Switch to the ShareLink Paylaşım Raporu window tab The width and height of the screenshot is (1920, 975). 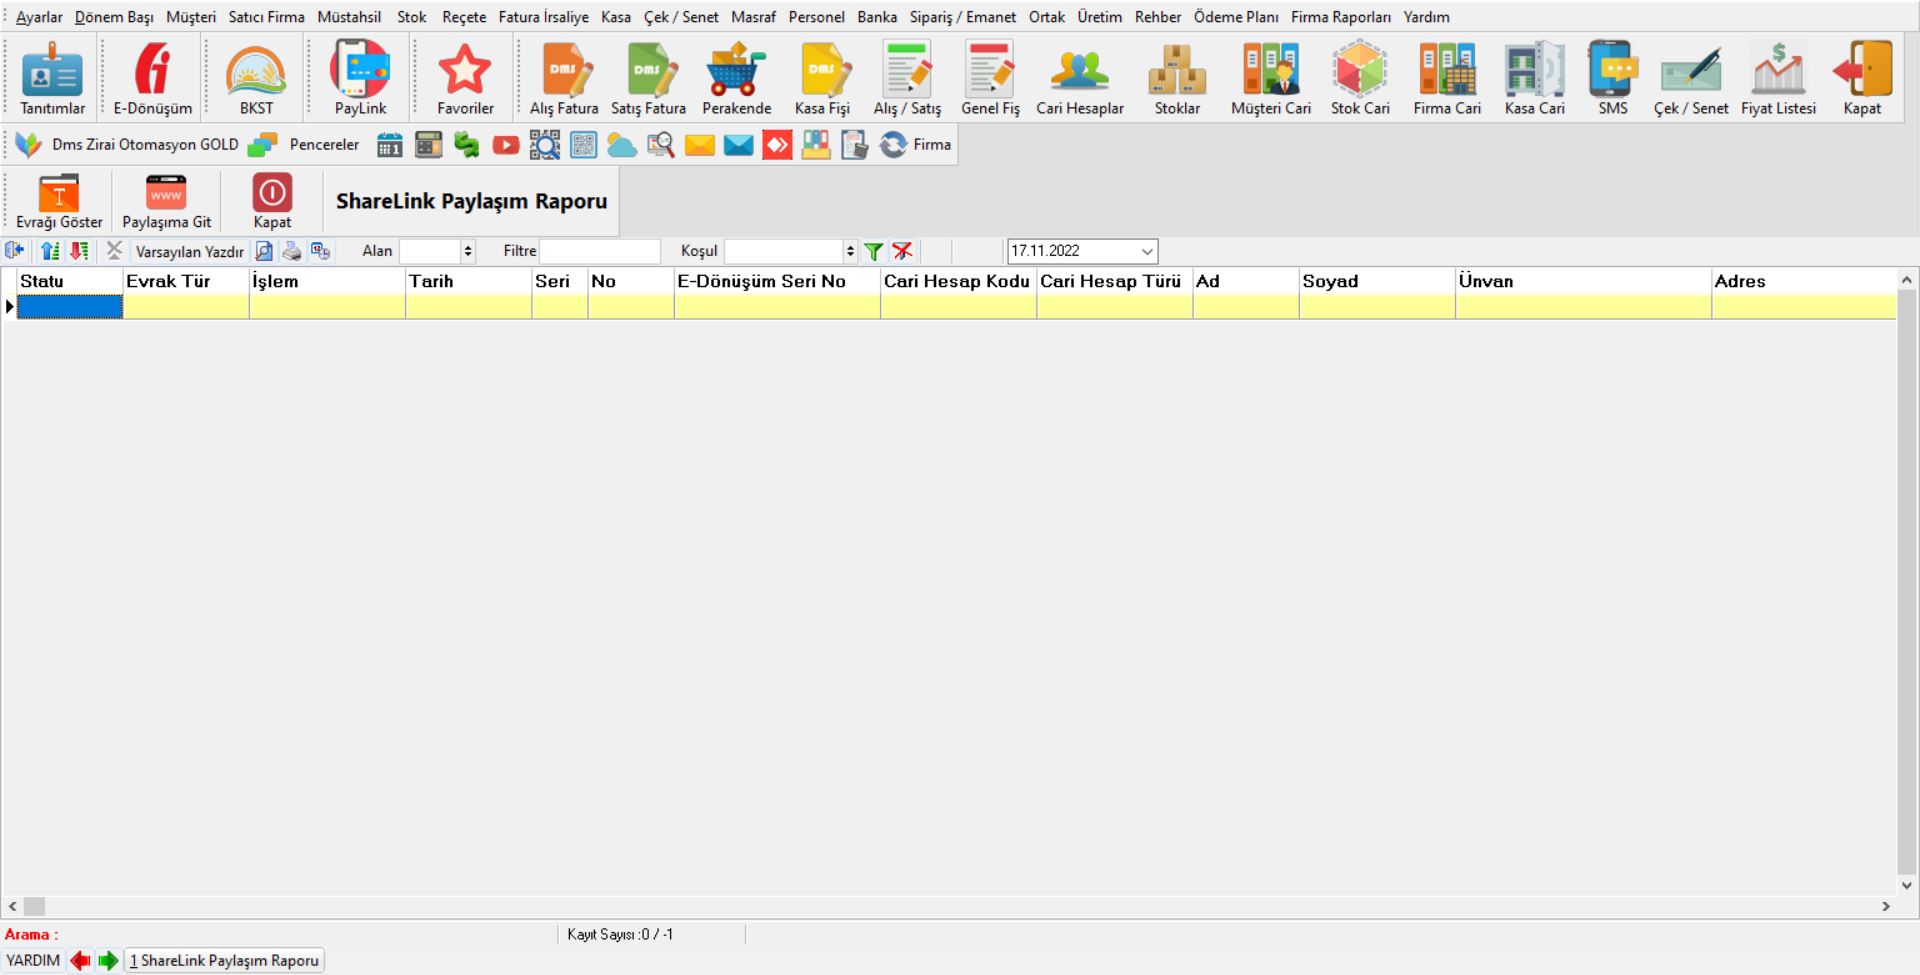coord(224,961)
